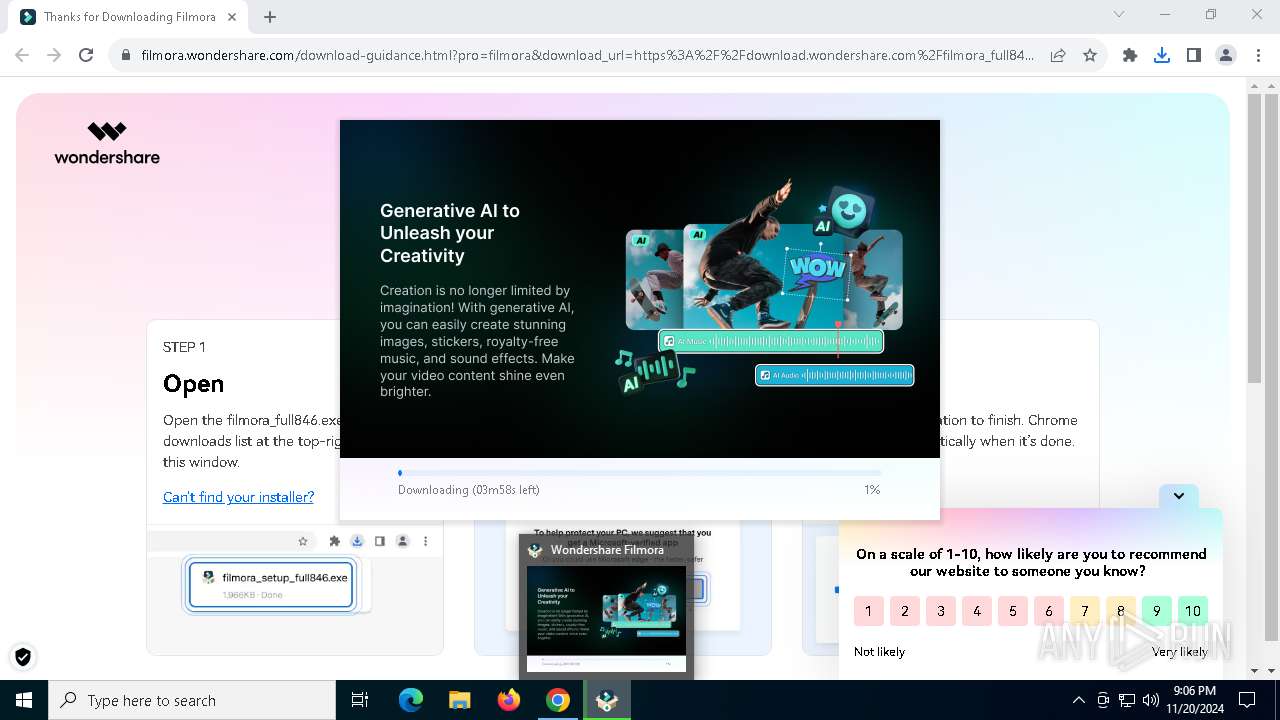The image size is (1280, 720).
Task: Close the Thanks for Downloading Filmora tab
Action: click(233, 17)
